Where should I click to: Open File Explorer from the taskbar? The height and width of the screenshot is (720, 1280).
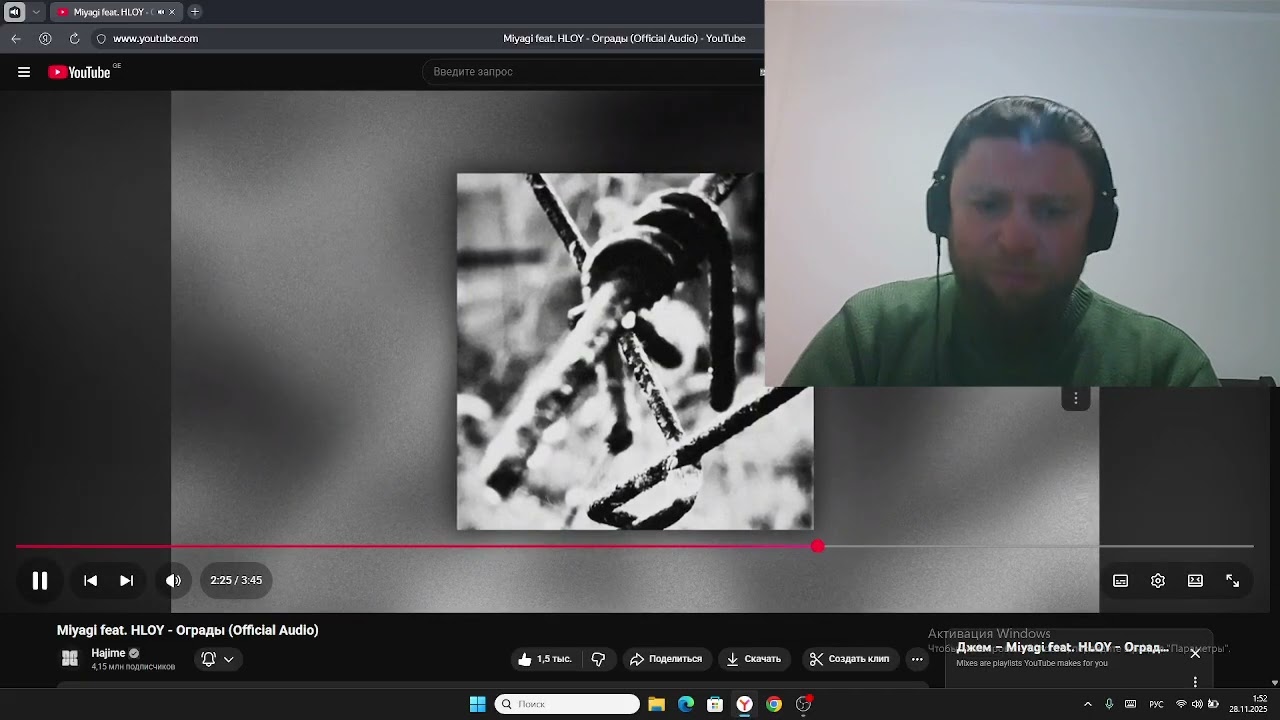[657, 704]
